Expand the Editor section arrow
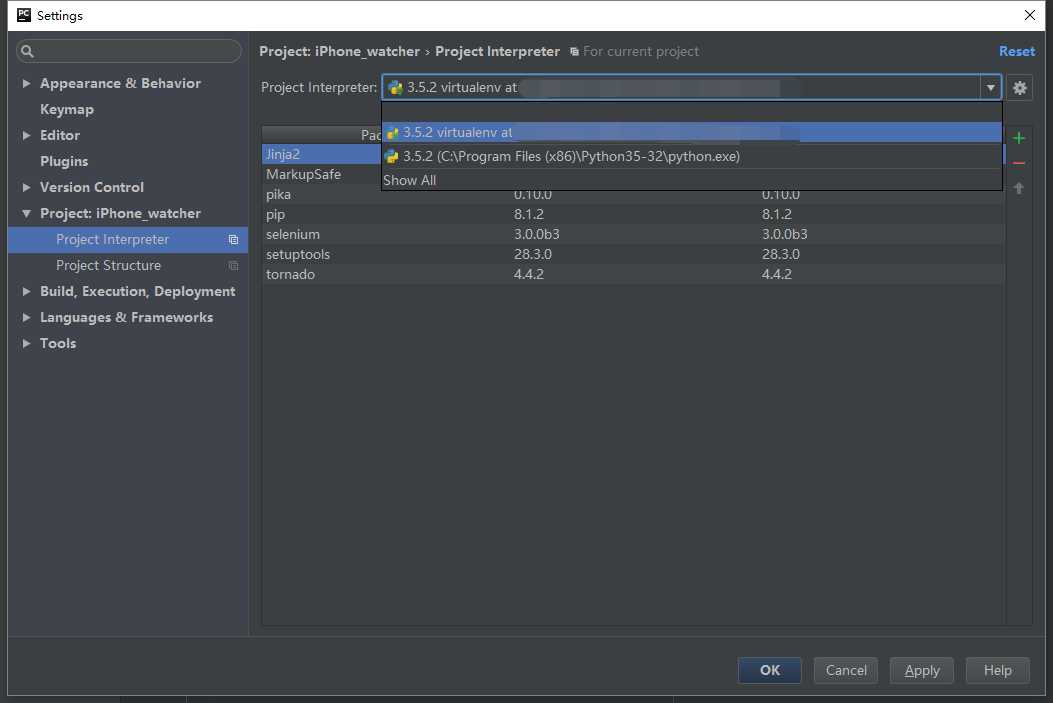 click(26, 136)
